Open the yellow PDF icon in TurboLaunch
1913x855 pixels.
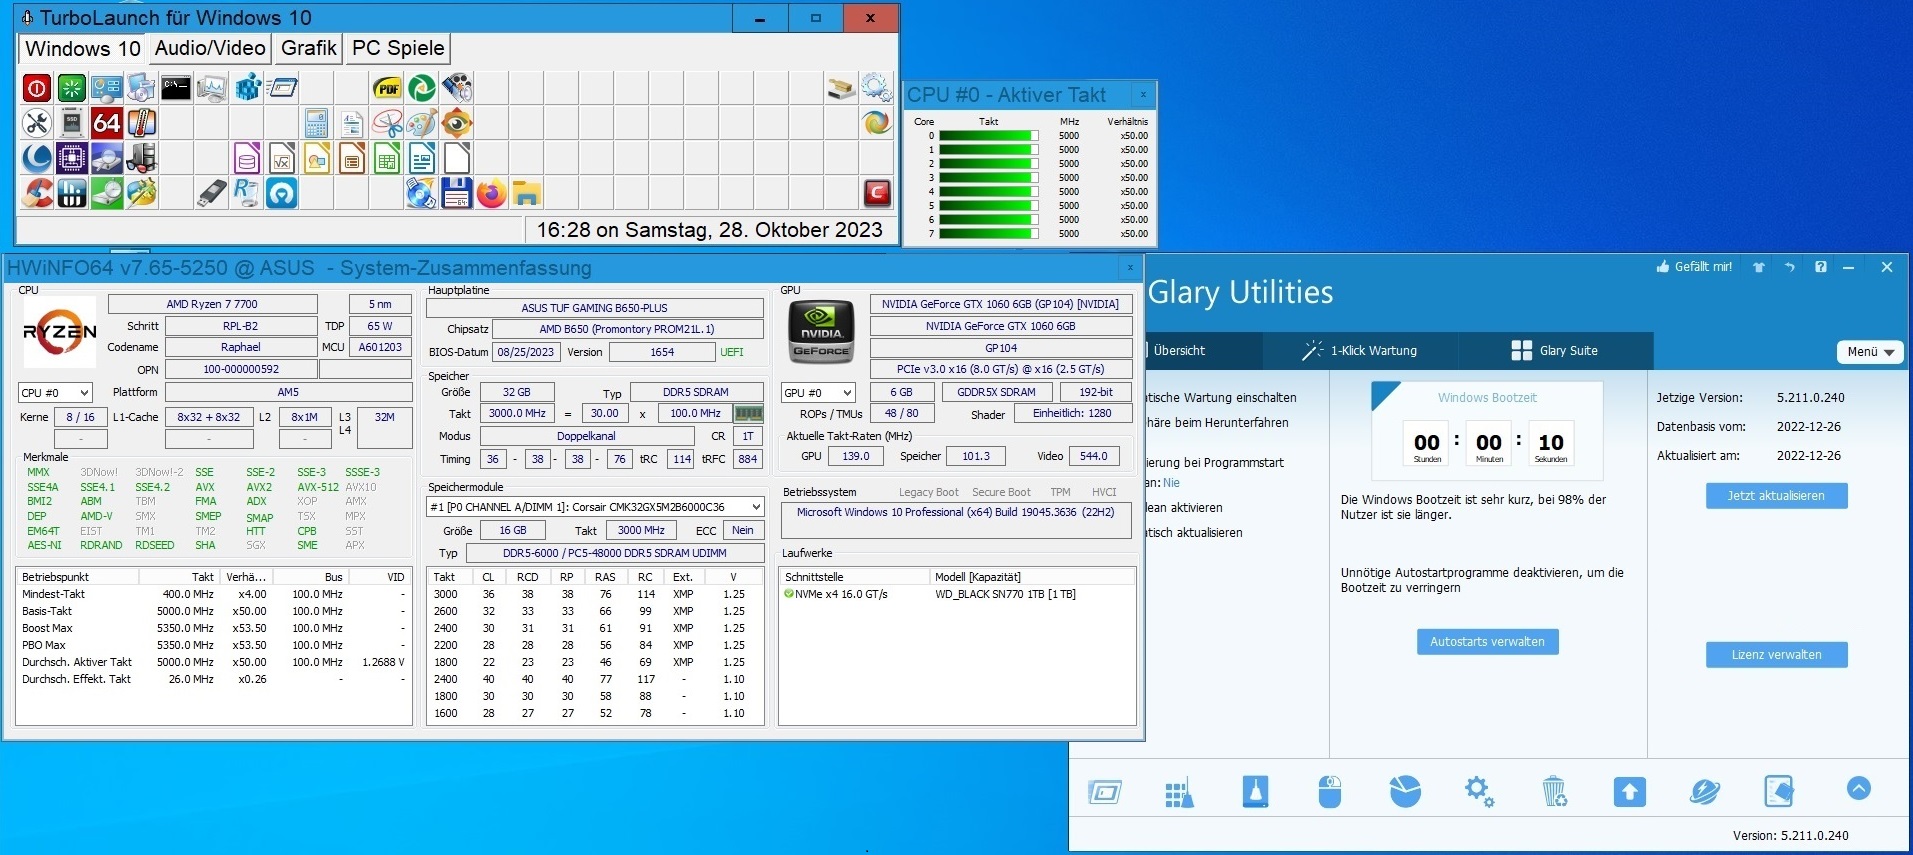coord(387,88)
